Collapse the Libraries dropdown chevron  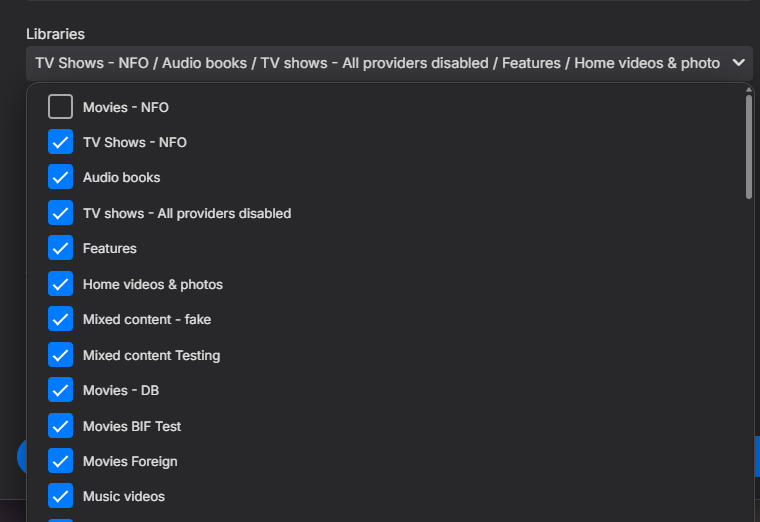click(738, 63)
